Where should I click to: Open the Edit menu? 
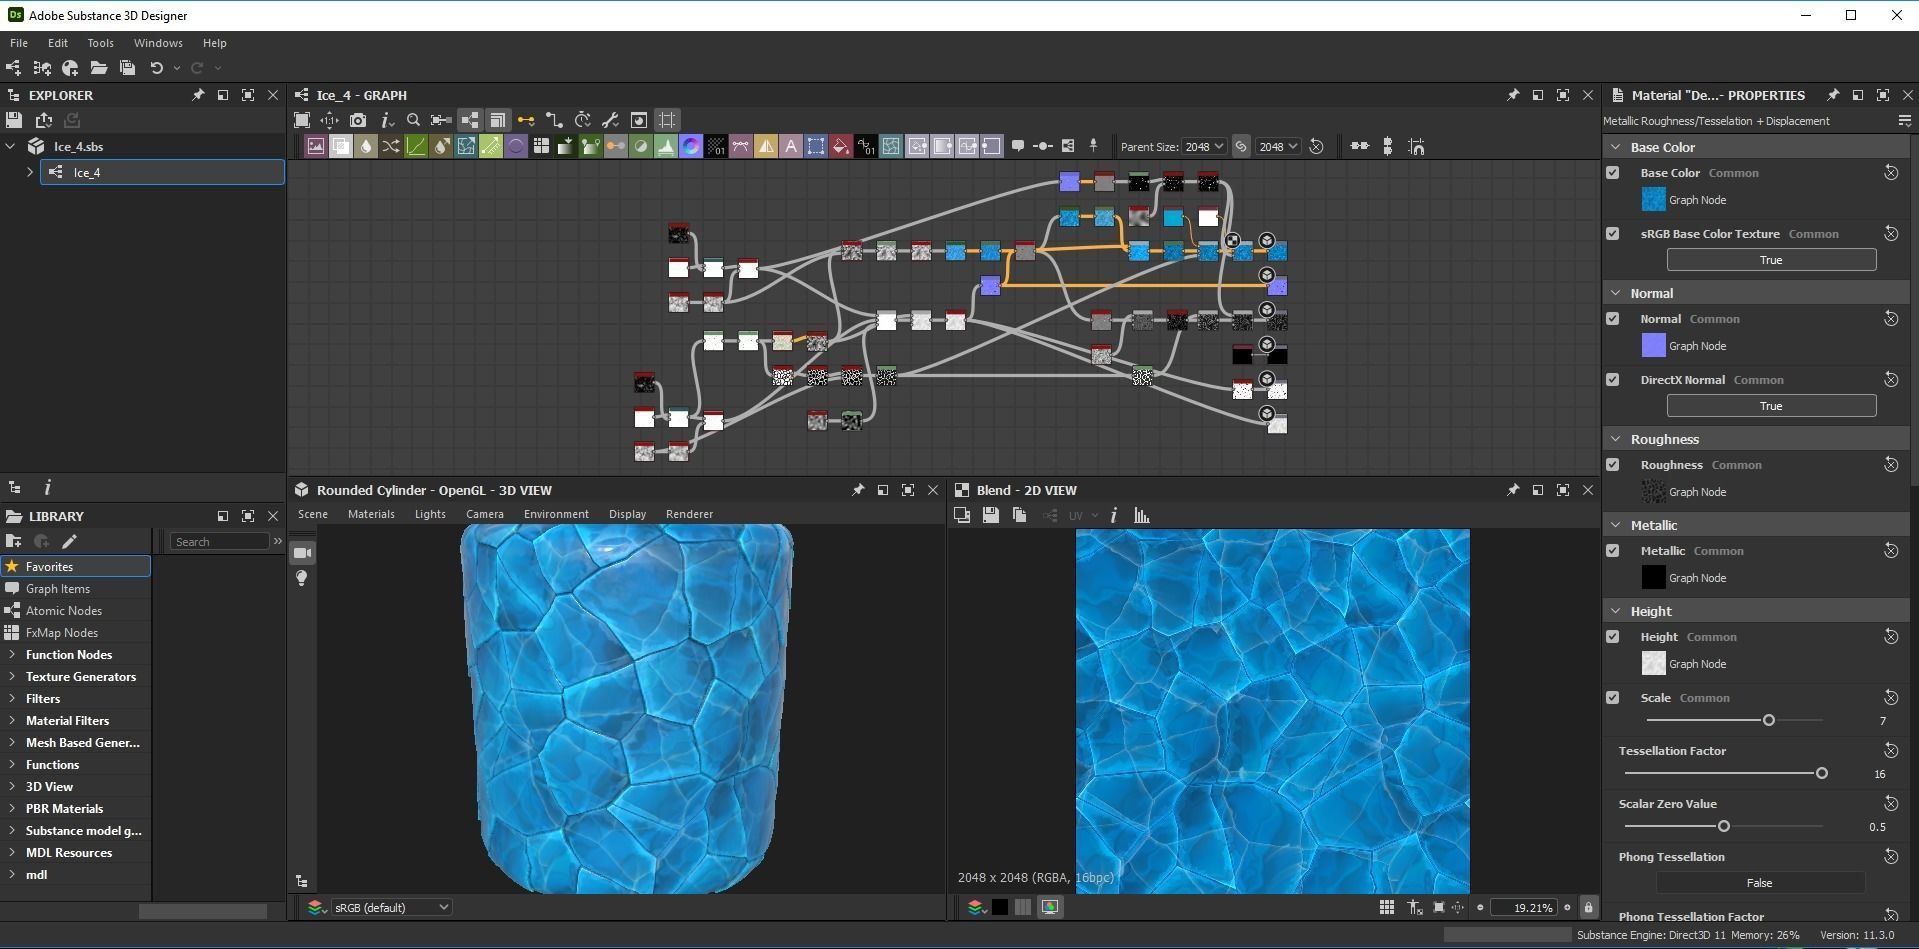click(x=58, y=43)
